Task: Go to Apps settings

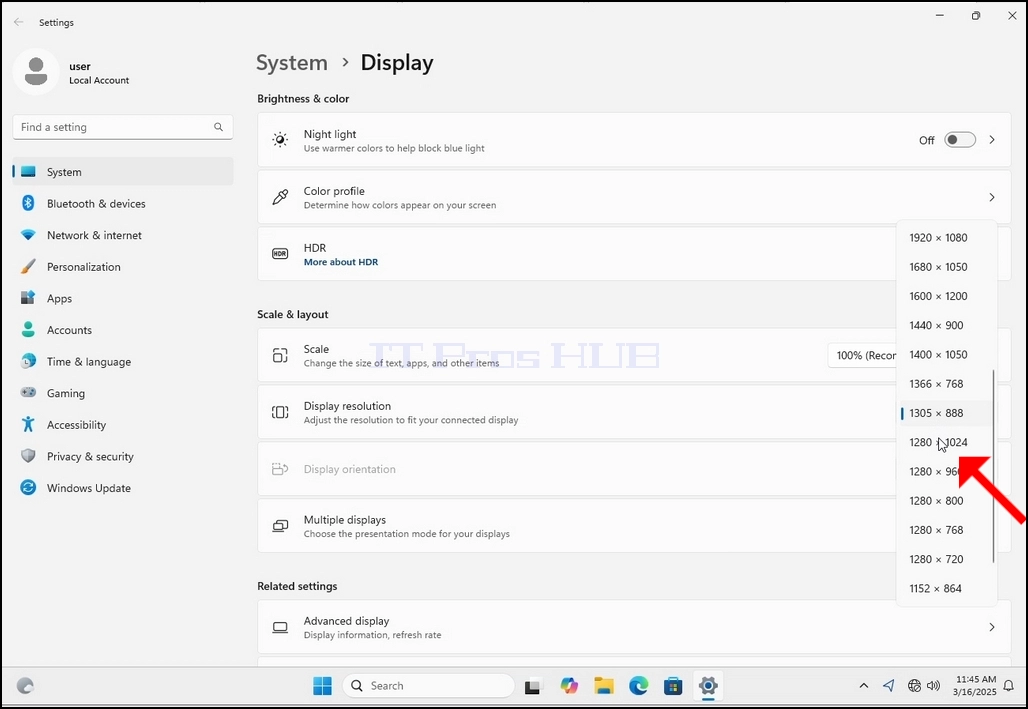Action: coord(123,298)
